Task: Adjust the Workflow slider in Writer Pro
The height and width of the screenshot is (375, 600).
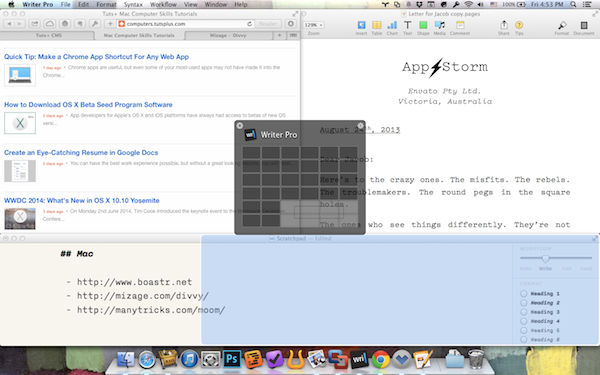Action: 546,258
